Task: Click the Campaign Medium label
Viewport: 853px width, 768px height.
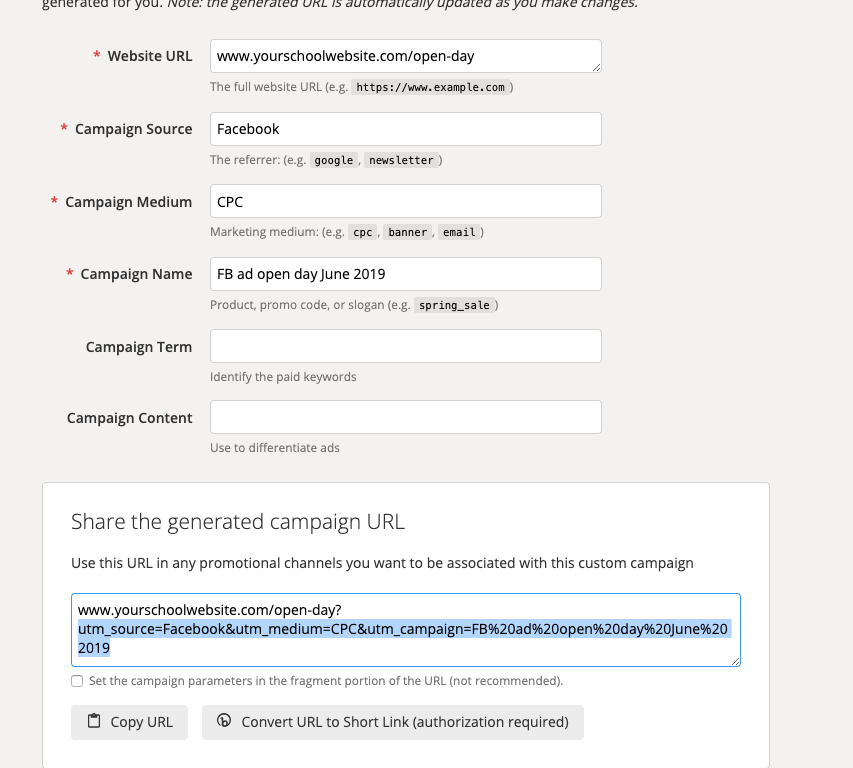Action: (128, 202)
